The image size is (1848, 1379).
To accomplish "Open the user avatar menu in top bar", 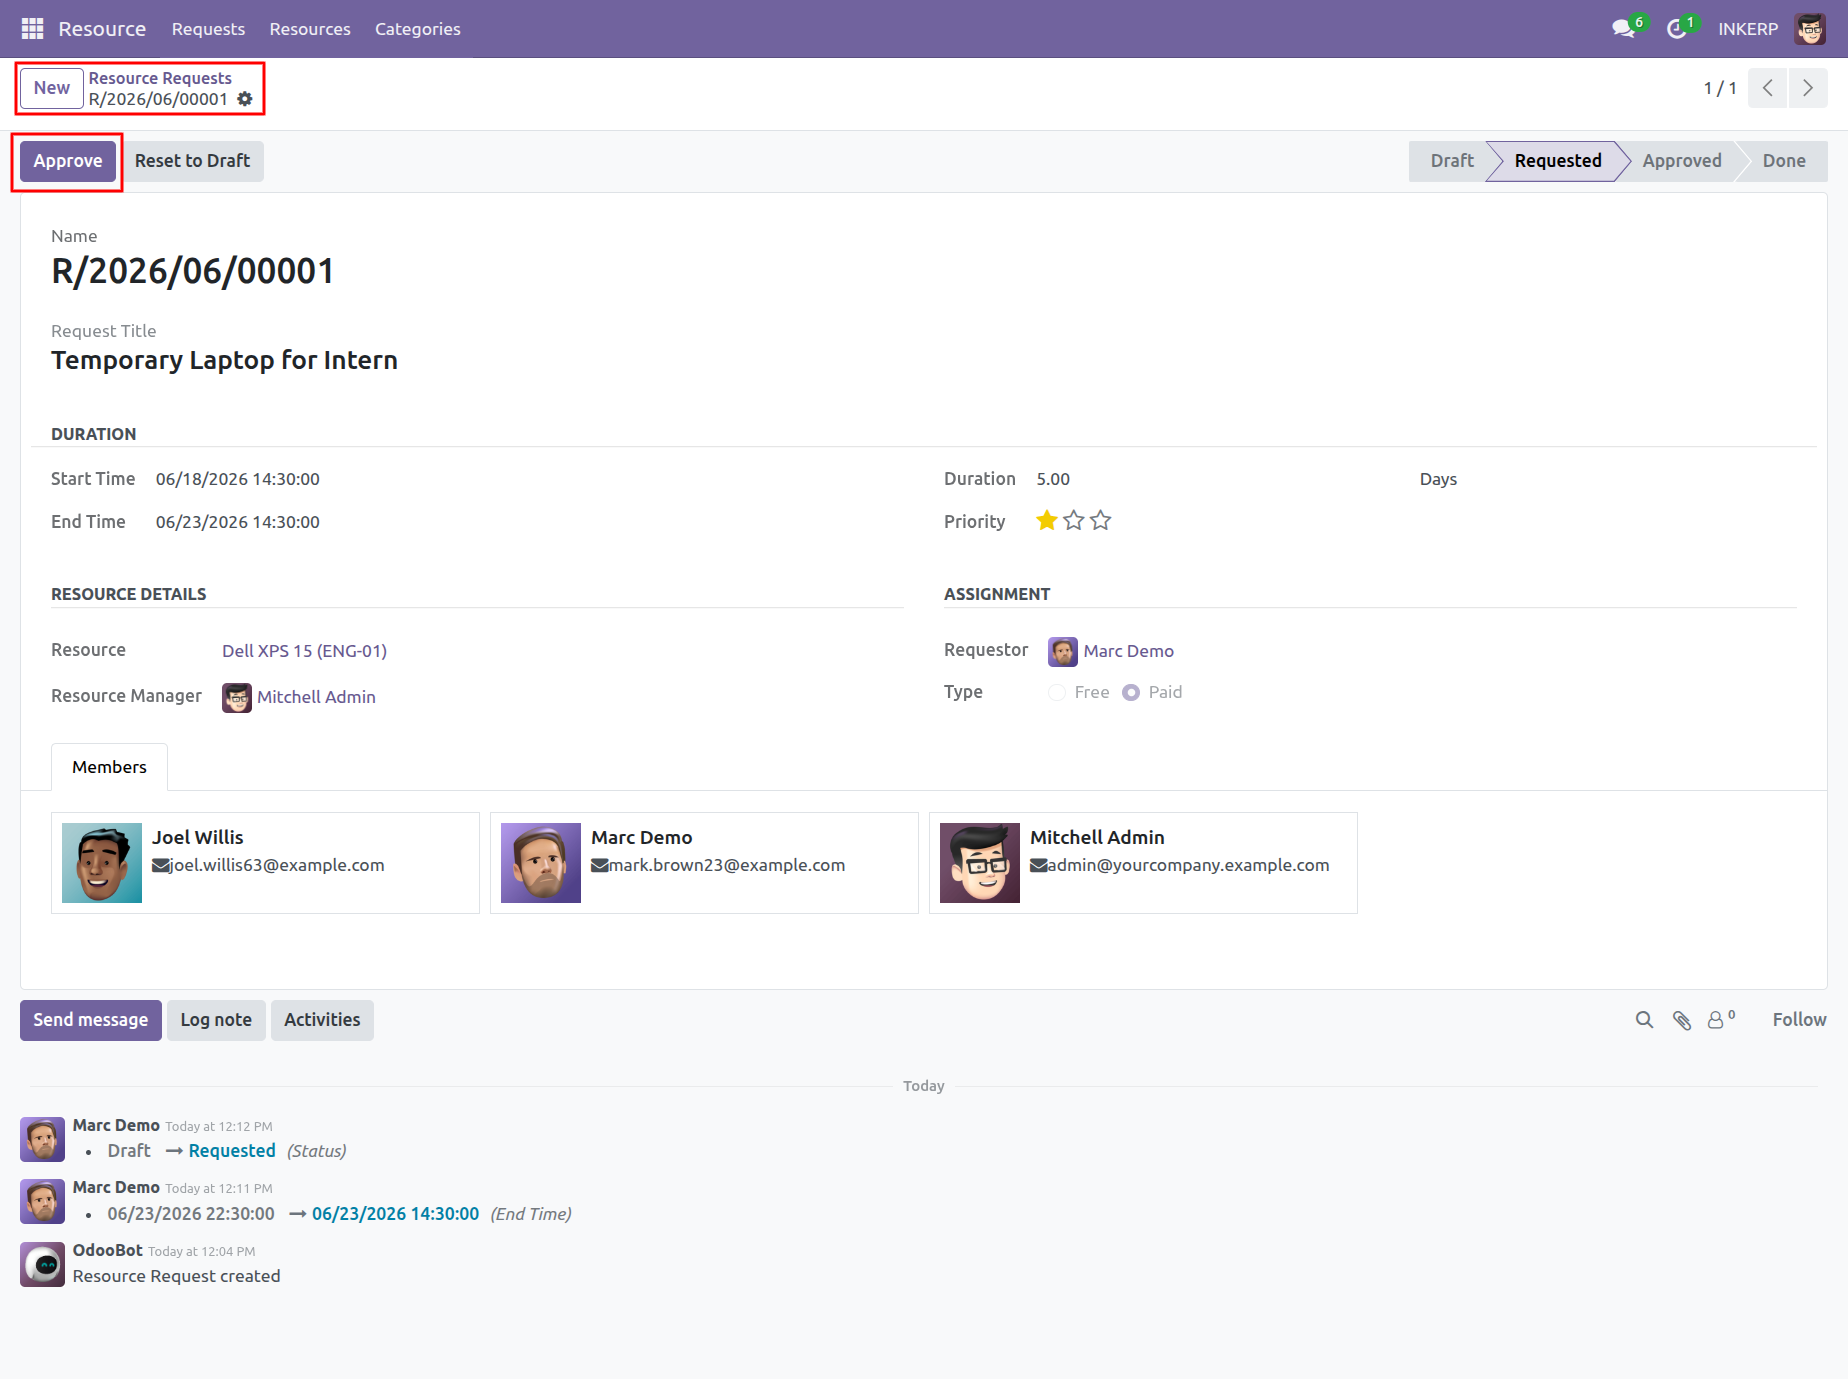I will coord(1810,29).
